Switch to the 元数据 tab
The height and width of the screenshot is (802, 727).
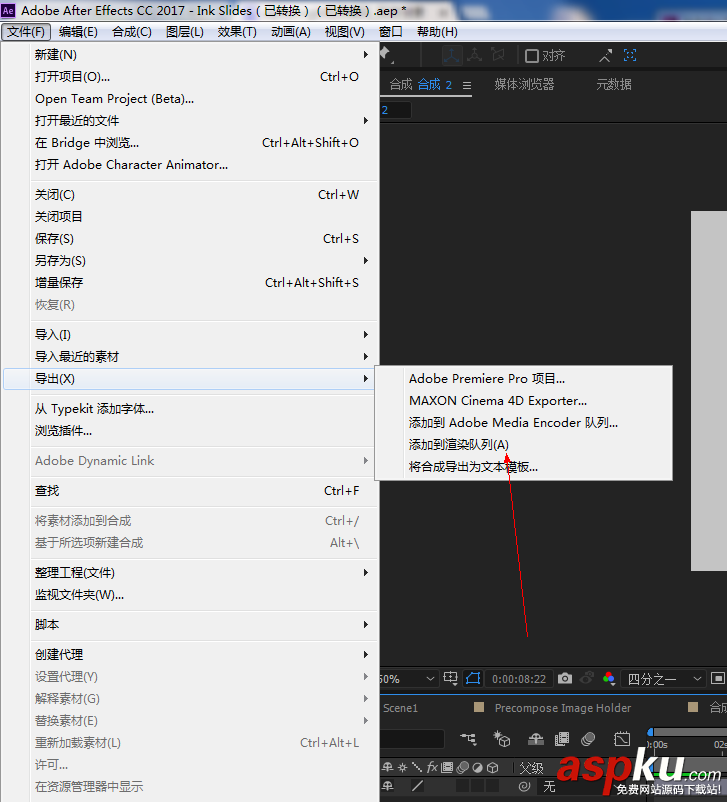[x=614, y=84]
